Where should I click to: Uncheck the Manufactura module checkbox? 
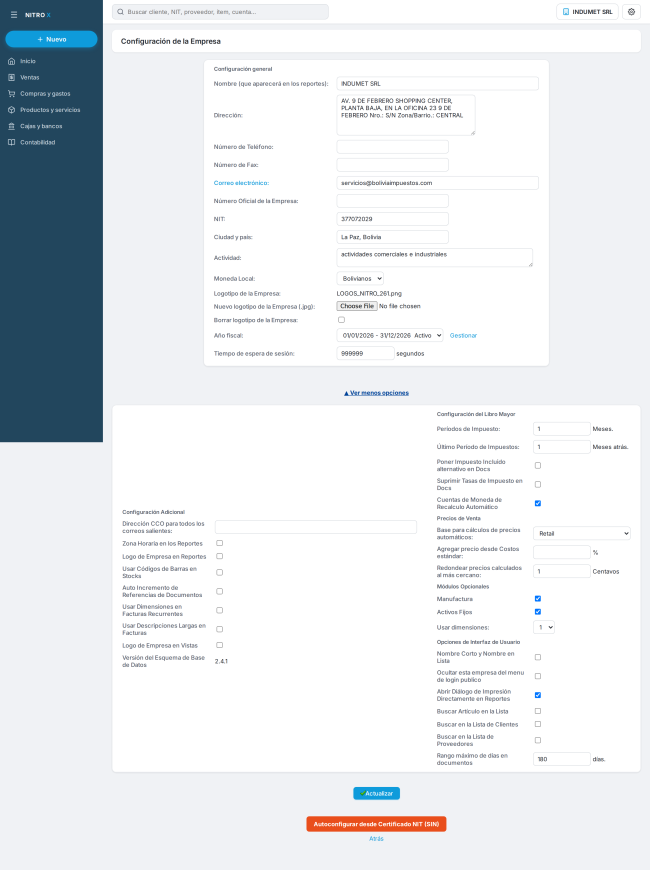point(538,599)
